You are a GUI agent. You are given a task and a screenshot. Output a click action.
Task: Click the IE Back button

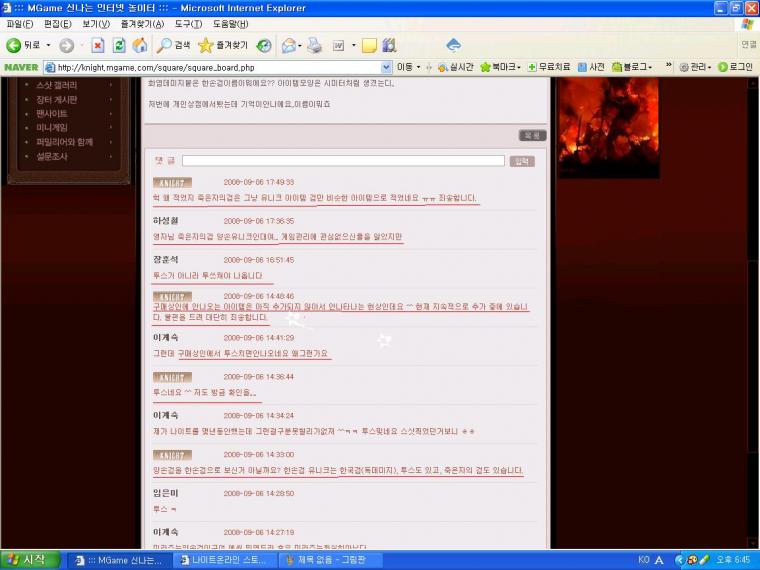click(x=23, y=45)
